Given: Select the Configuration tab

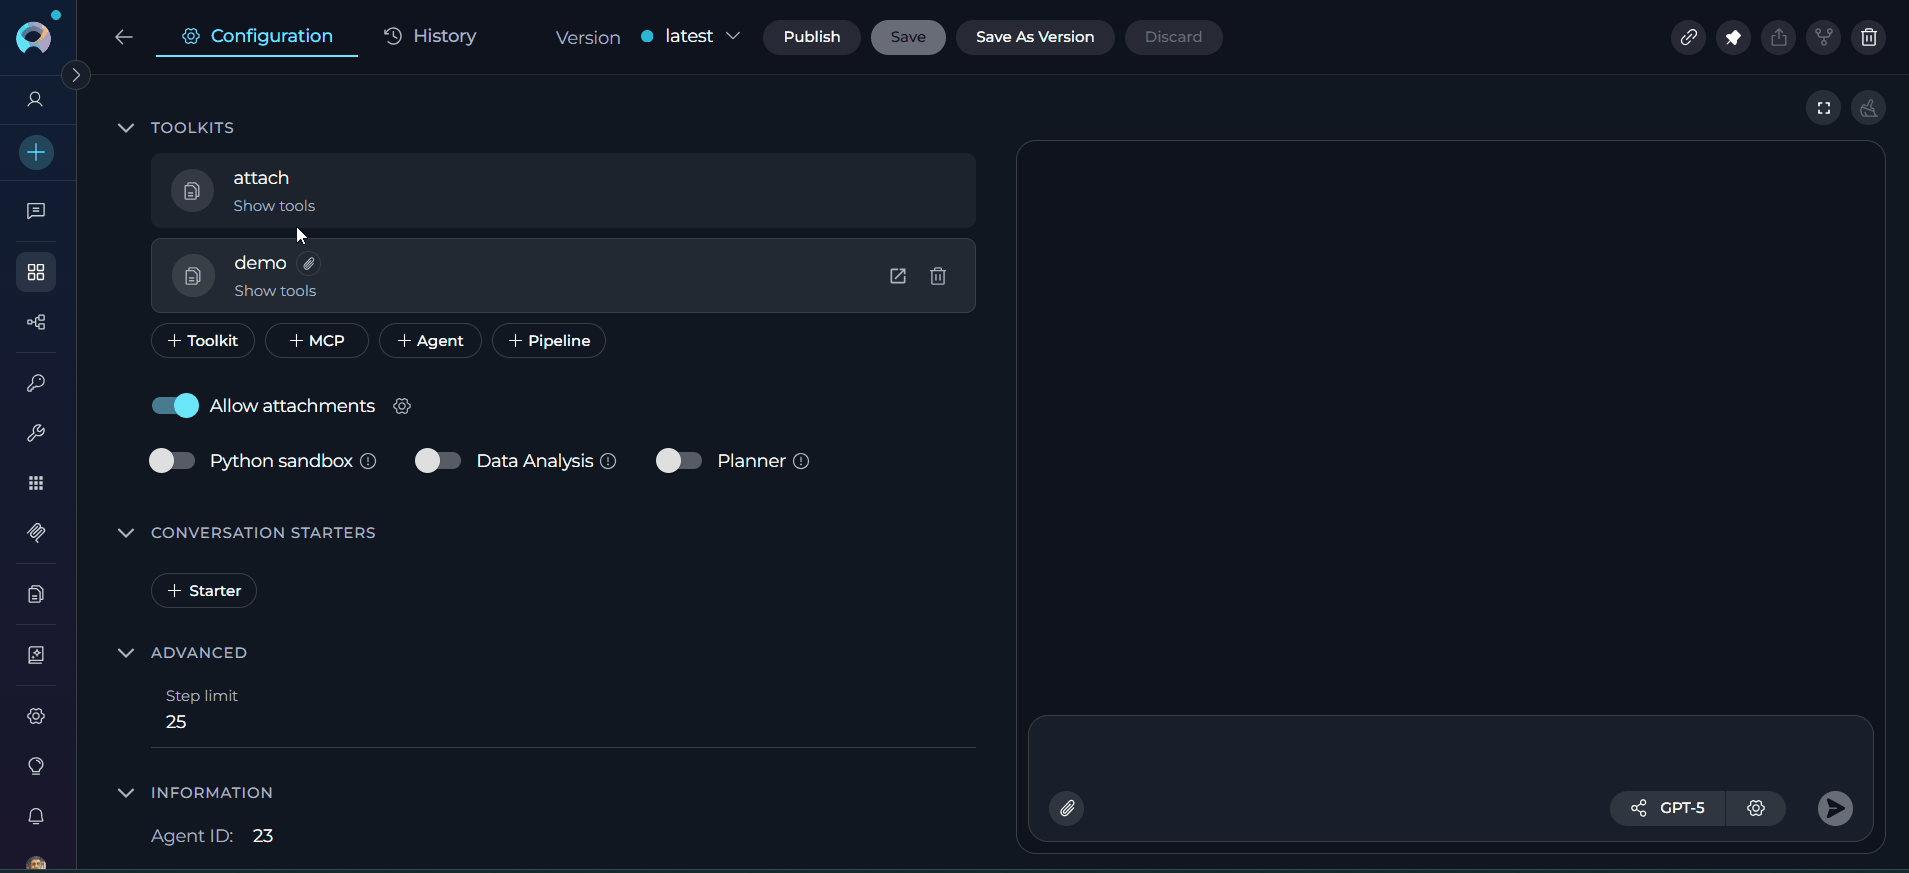Looking at the screenshot, I should [x=257, y=36].
